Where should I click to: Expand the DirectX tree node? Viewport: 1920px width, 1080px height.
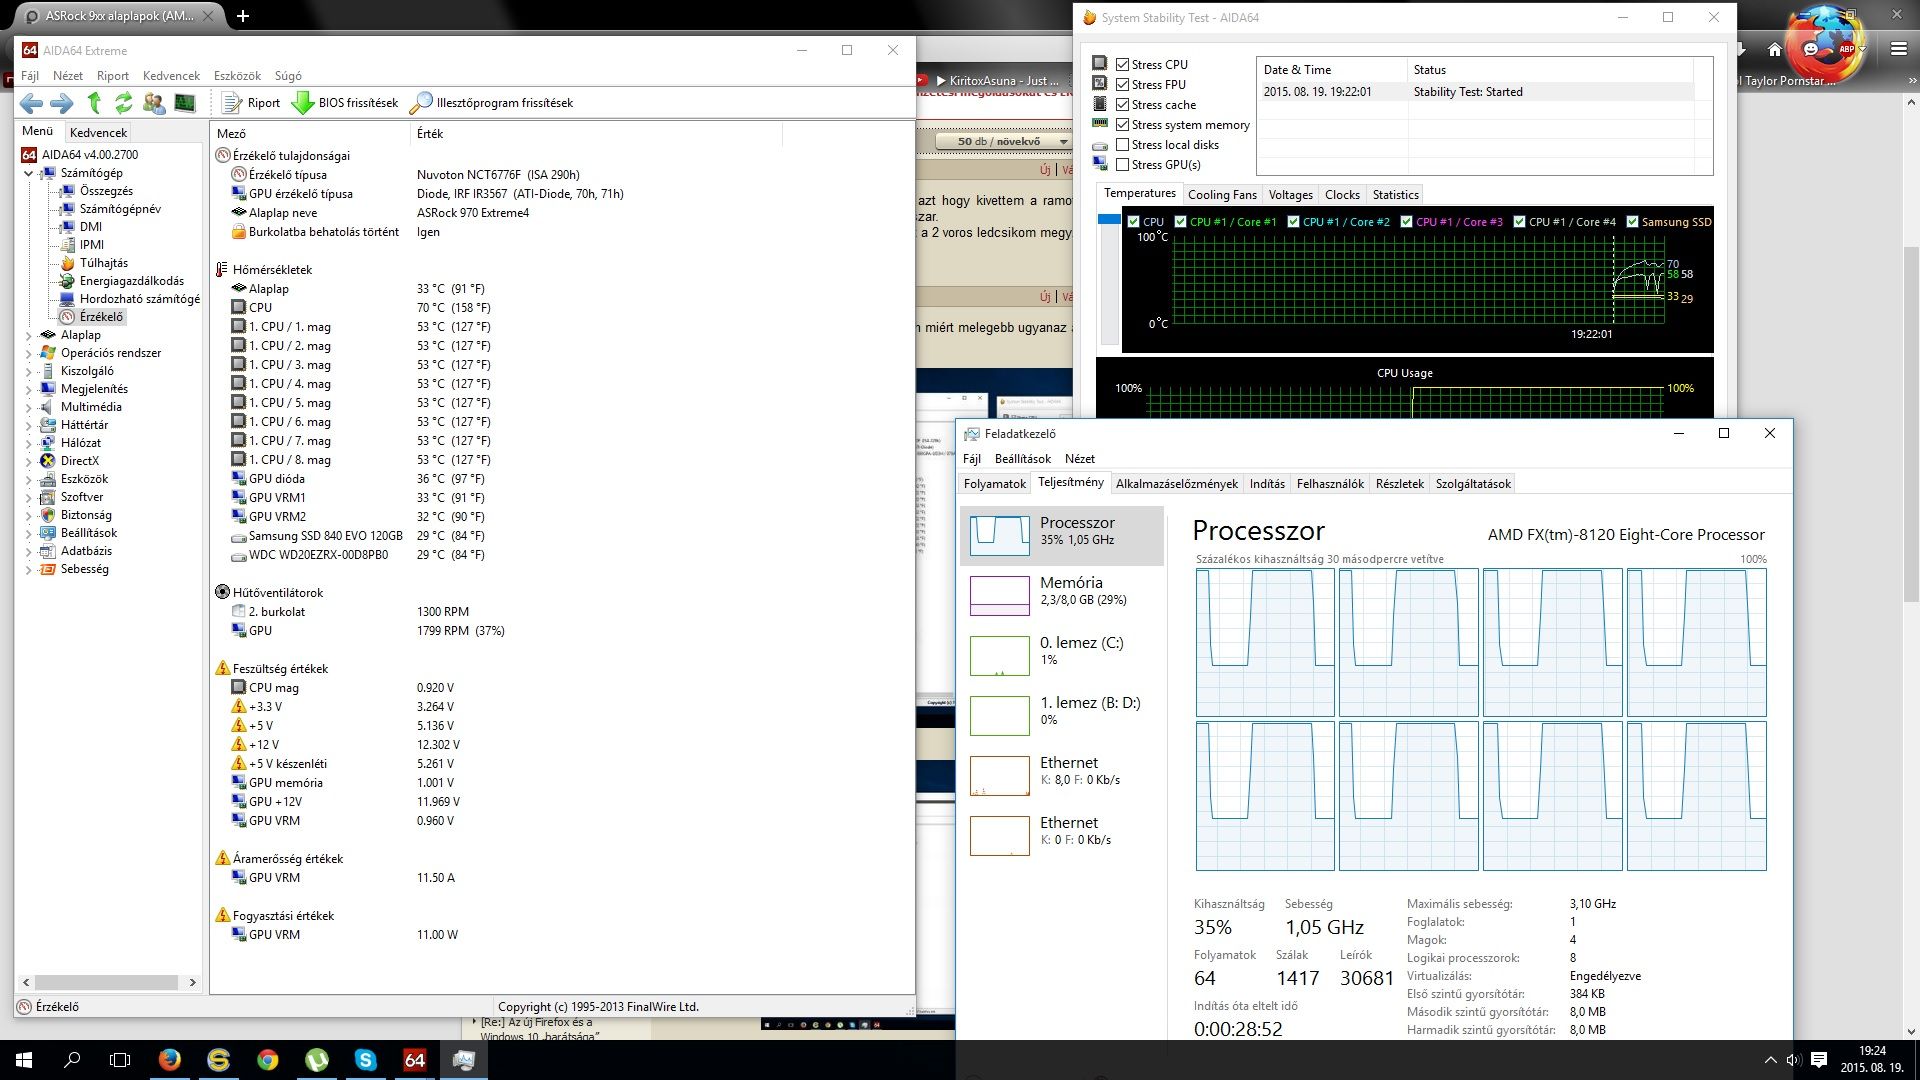tap(28, 461)
